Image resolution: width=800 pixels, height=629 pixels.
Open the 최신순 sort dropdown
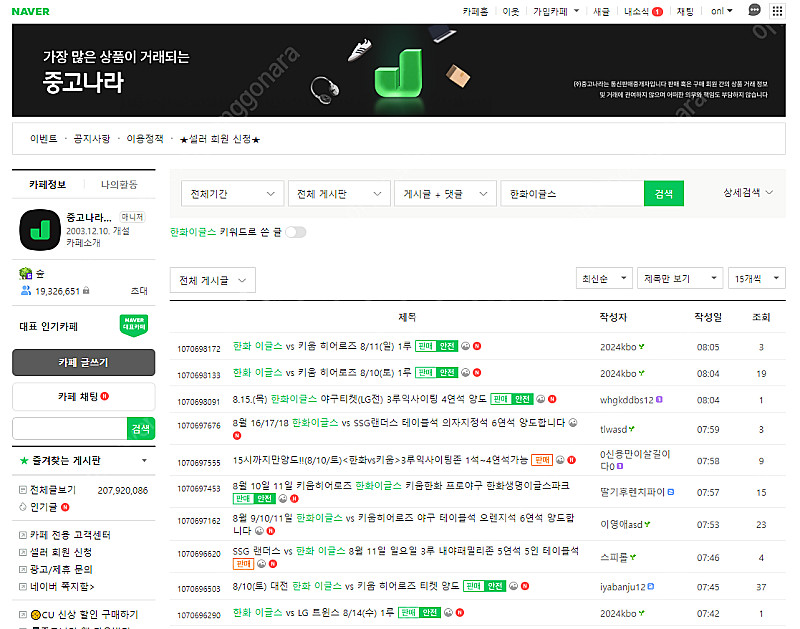[x=604, y=278]
